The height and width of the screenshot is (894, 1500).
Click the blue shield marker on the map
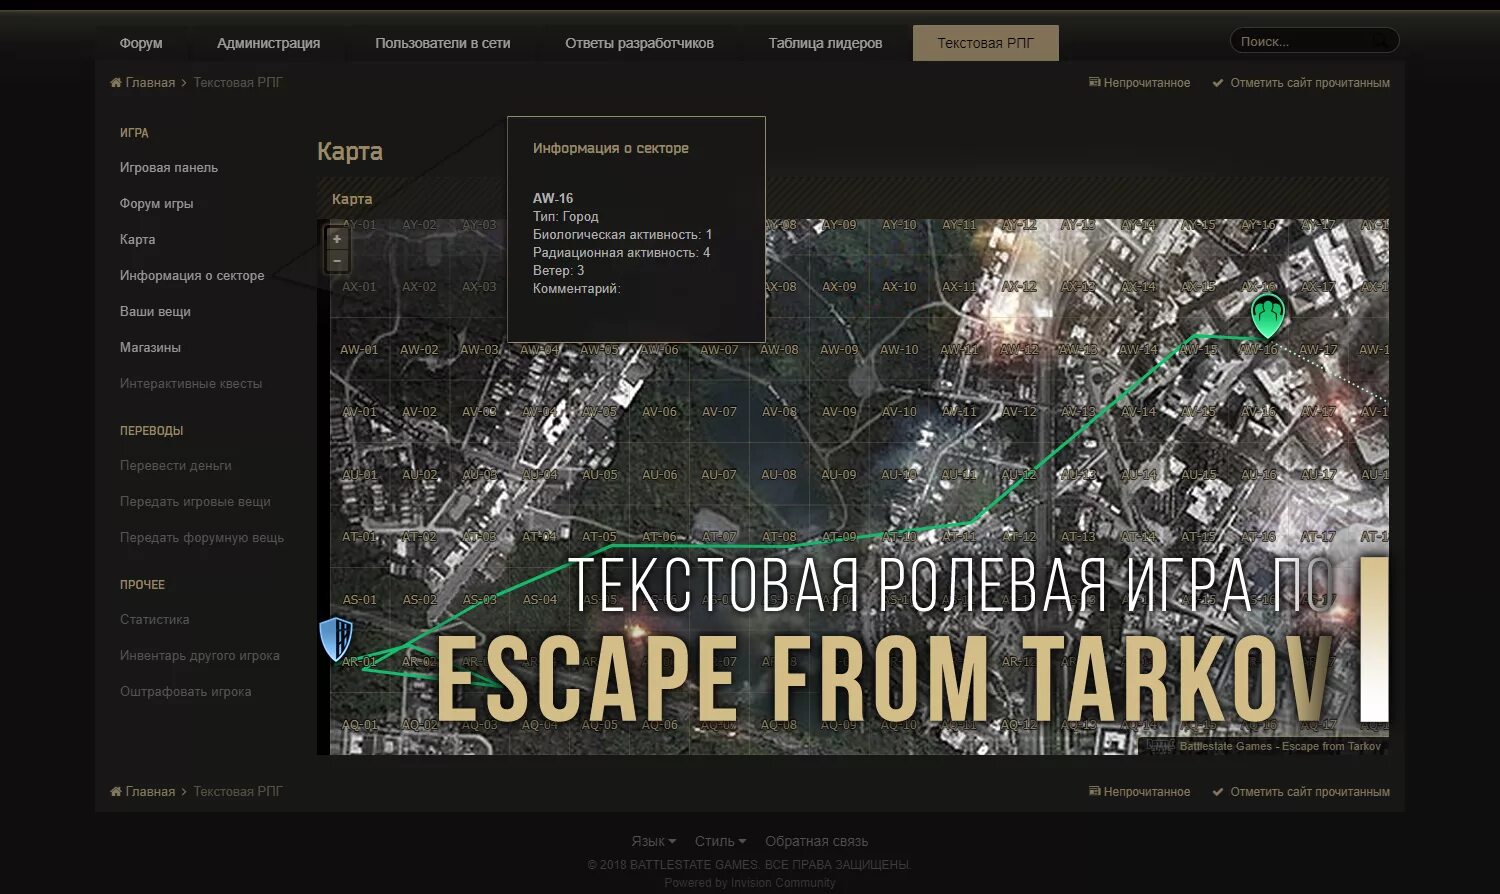[x=336, y=638]
